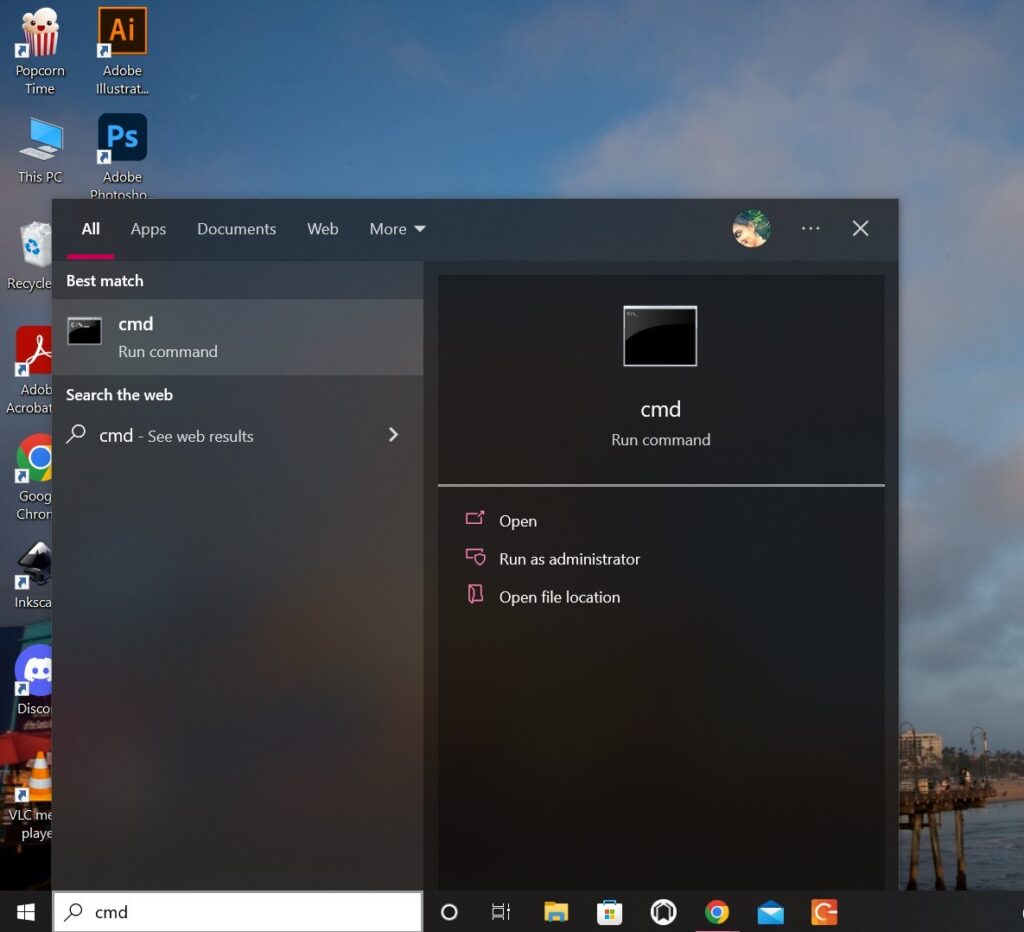
Task: Launch Microsoft Store from the taskbar
Action: pyautogui.click(x=609, y=912)
